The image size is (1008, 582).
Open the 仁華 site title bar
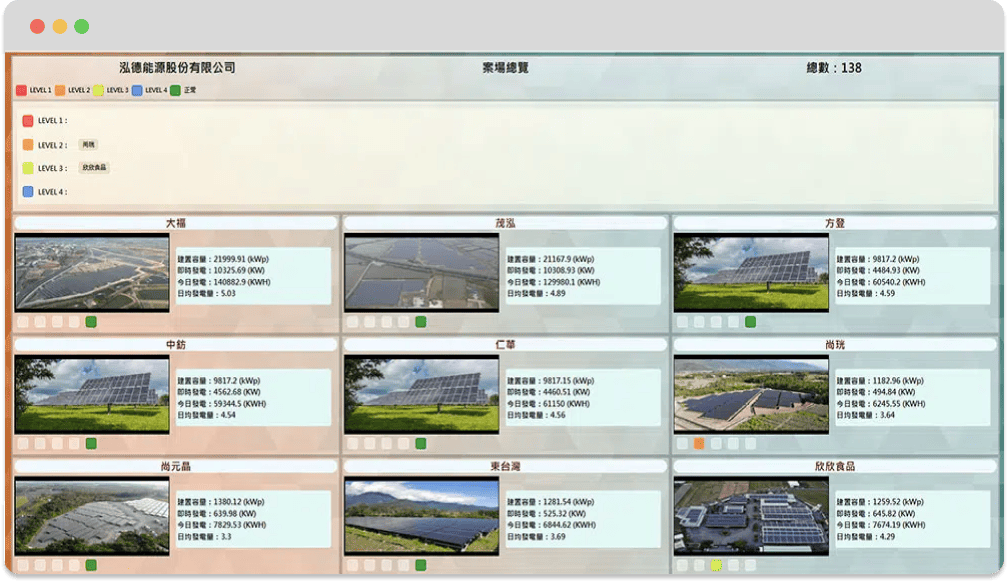(505, 344)
